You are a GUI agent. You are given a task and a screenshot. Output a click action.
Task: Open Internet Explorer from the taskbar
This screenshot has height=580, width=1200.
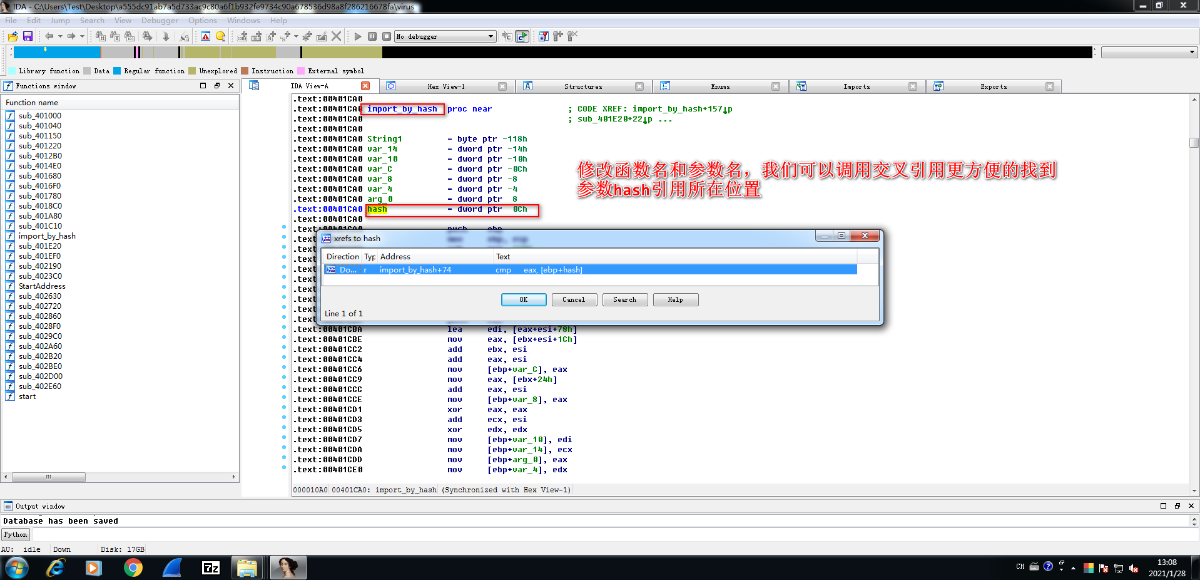click(56, 567)
